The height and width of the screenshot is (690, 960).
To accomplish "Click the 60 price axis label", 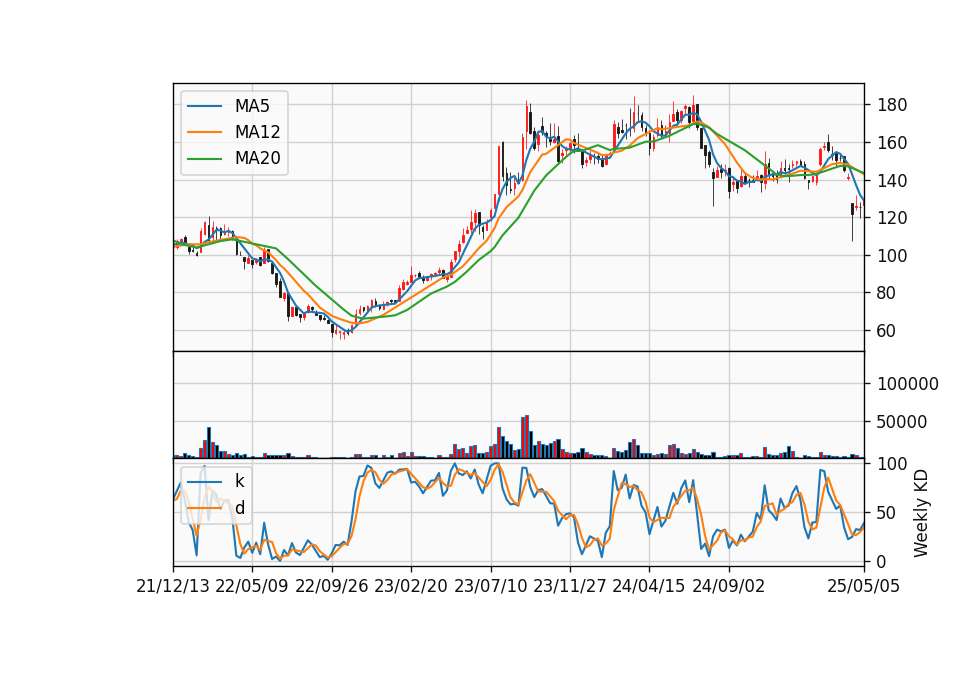I will pos(887,331).
